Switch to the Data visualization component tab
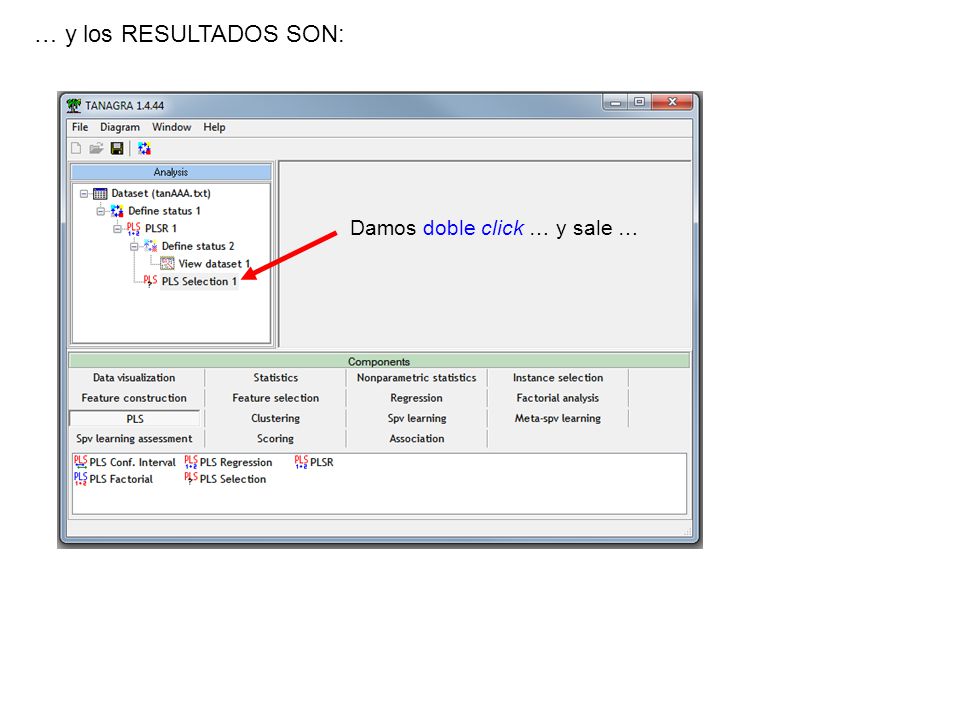 tap(134, 378)
